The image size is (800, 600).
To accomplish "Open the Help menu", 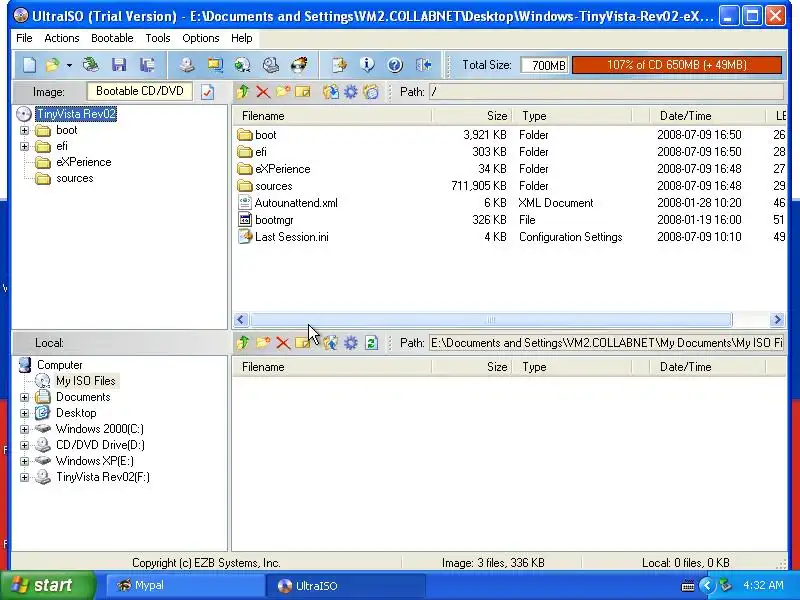I will 241,38.
